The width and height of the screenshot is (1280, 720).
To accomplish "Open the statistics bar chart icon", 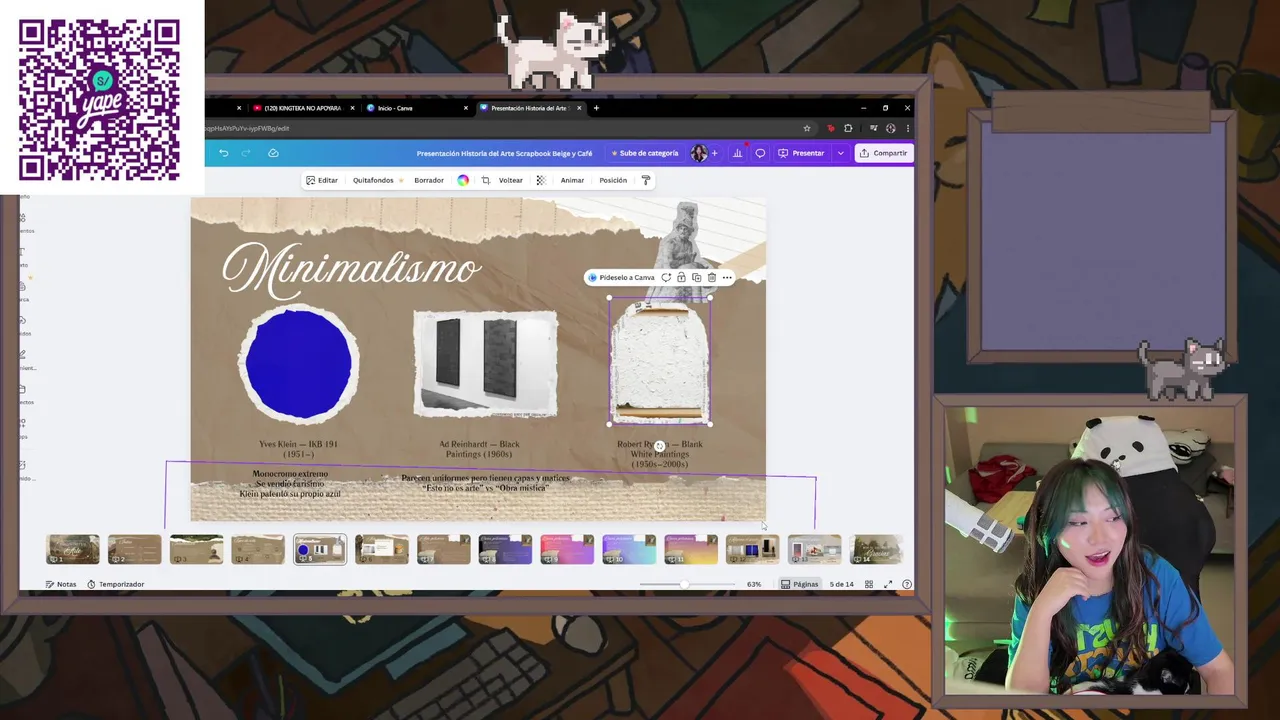I will (737, 153).
